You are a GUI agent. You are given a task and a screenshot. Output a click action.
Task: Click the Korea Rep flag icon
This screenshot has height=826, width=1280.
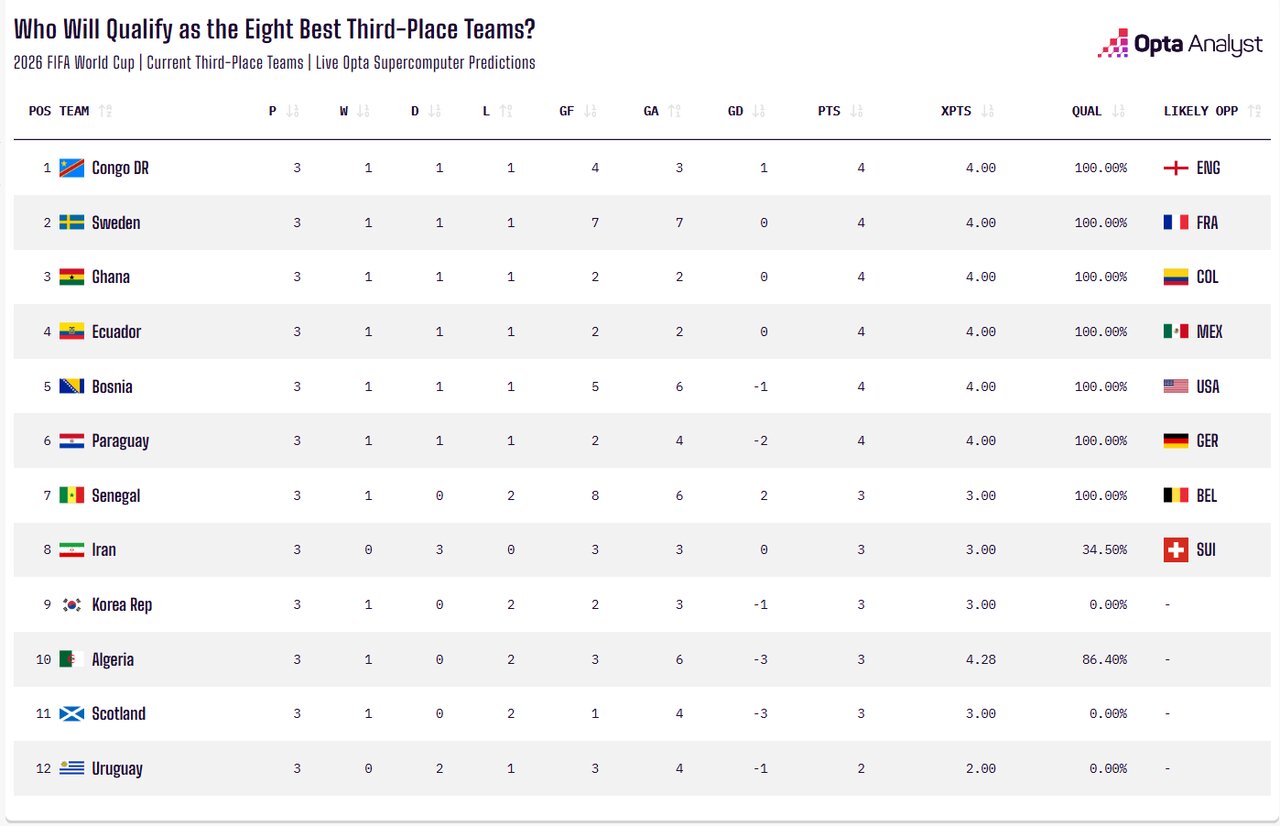(x=71, y=604)
